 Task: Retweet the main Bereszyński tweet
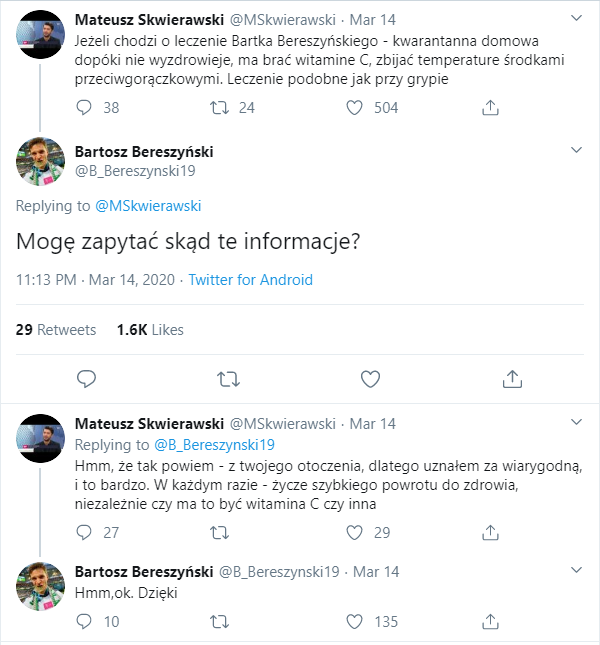pyautogui.click(x=228, y=378)
